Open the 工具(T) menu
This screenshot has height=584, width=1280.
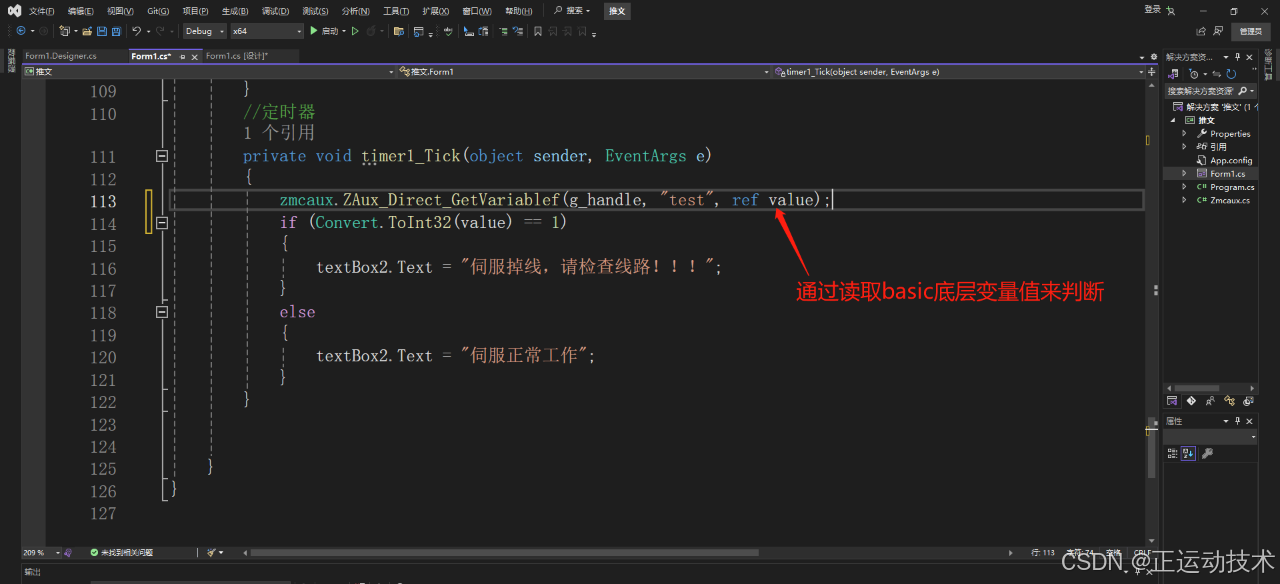coord(396,11)
